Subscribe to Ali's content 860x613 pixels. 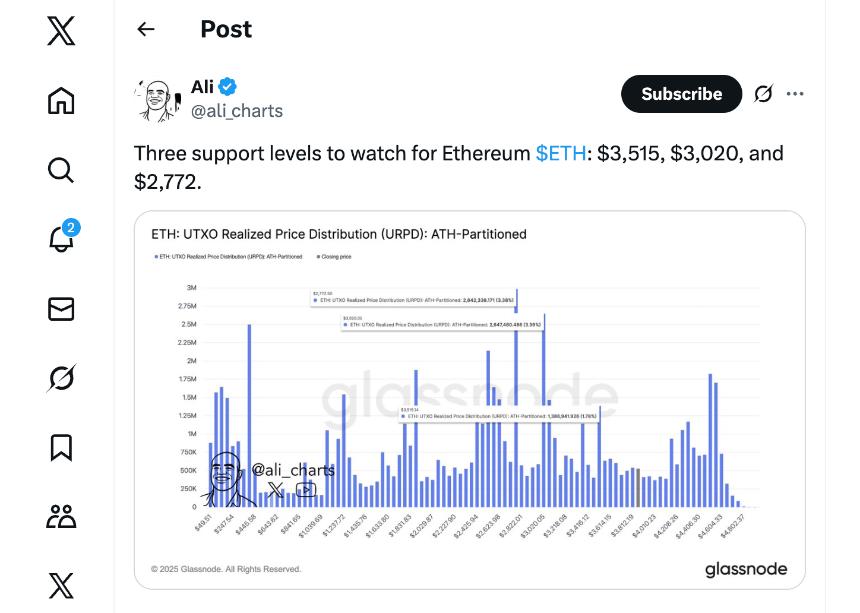(681, 93)
